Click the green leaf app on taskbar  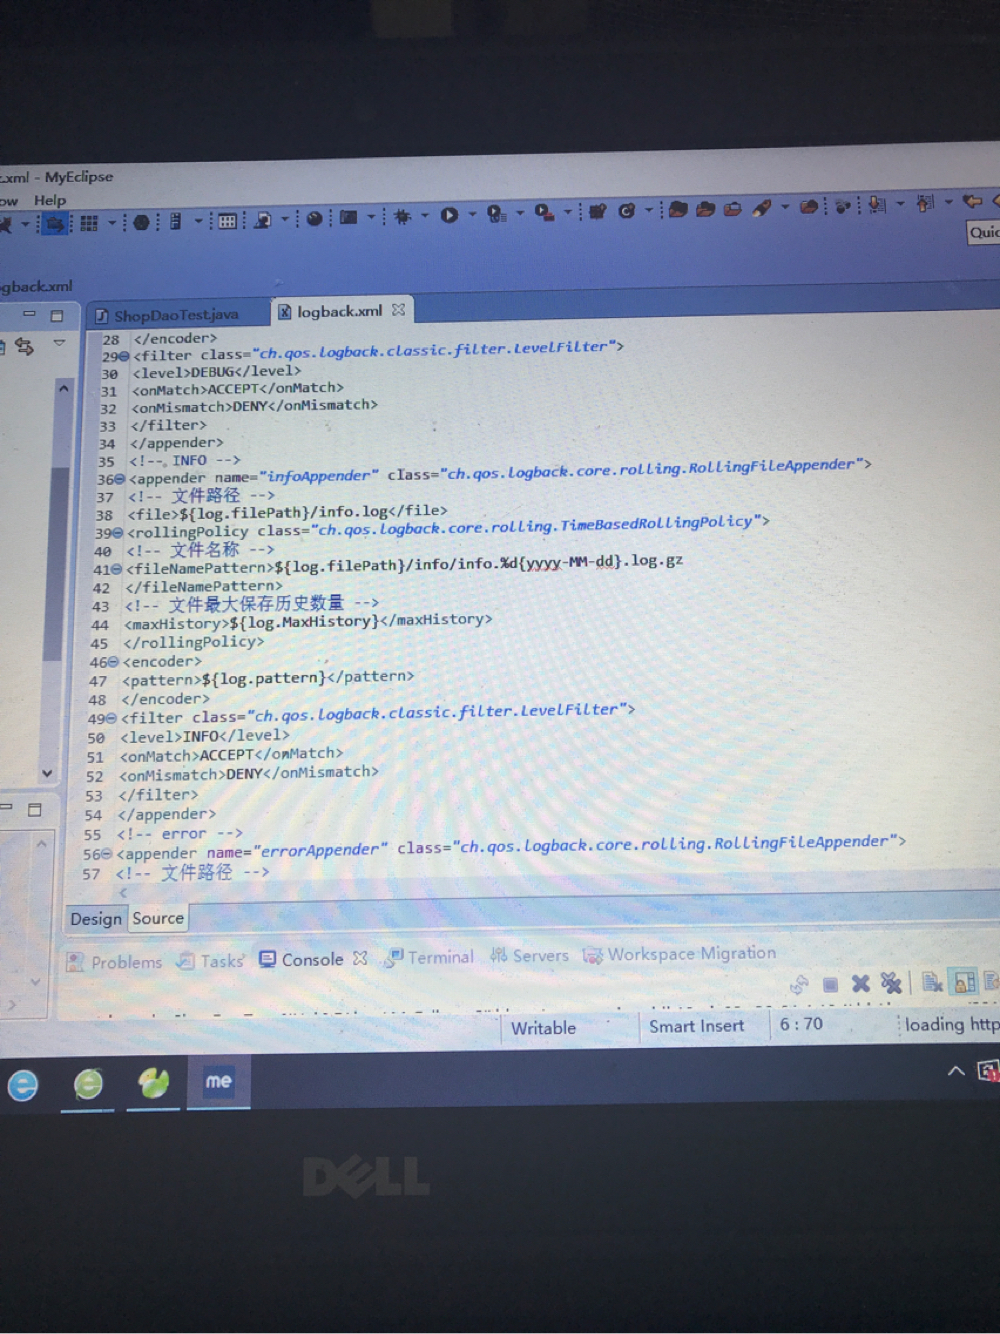point(154,1083)
